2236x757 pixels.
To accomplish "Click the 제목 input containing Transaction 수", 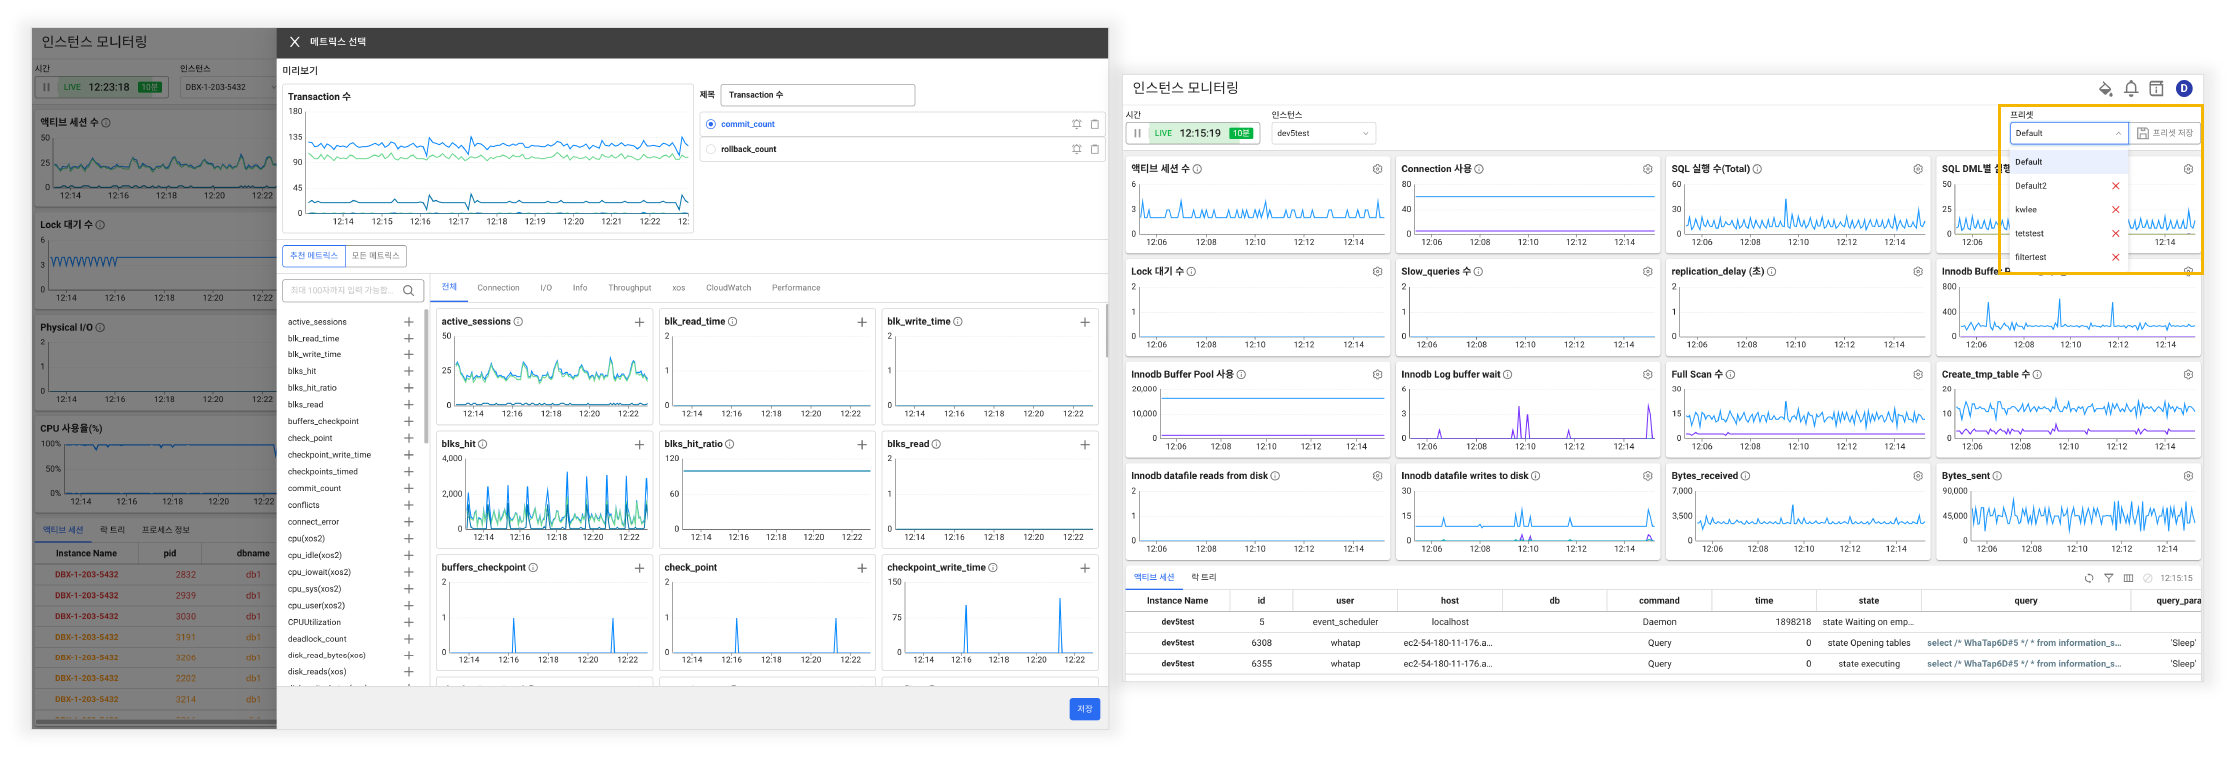I will coord(817,95).
